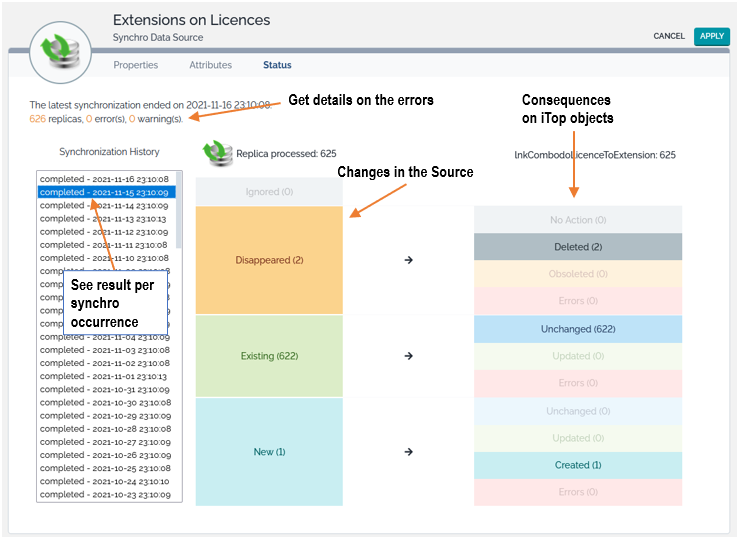Image resolution: width=737 pixels, height=537 pixels.
Task: Click the New (1) teal block
Action: [269, 452]
